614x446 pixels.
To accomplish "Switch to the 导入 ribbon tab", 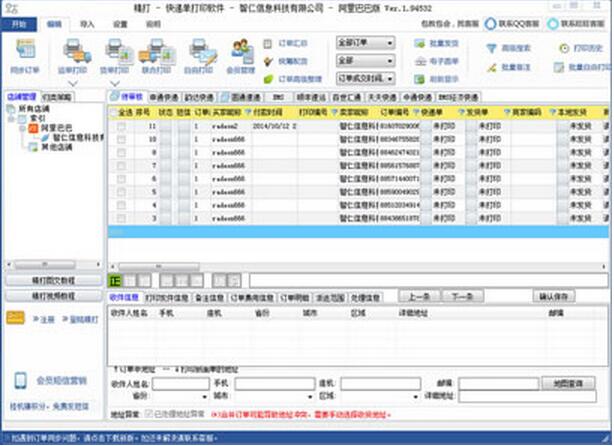I will pyautogui.click(x=87, y=22).
